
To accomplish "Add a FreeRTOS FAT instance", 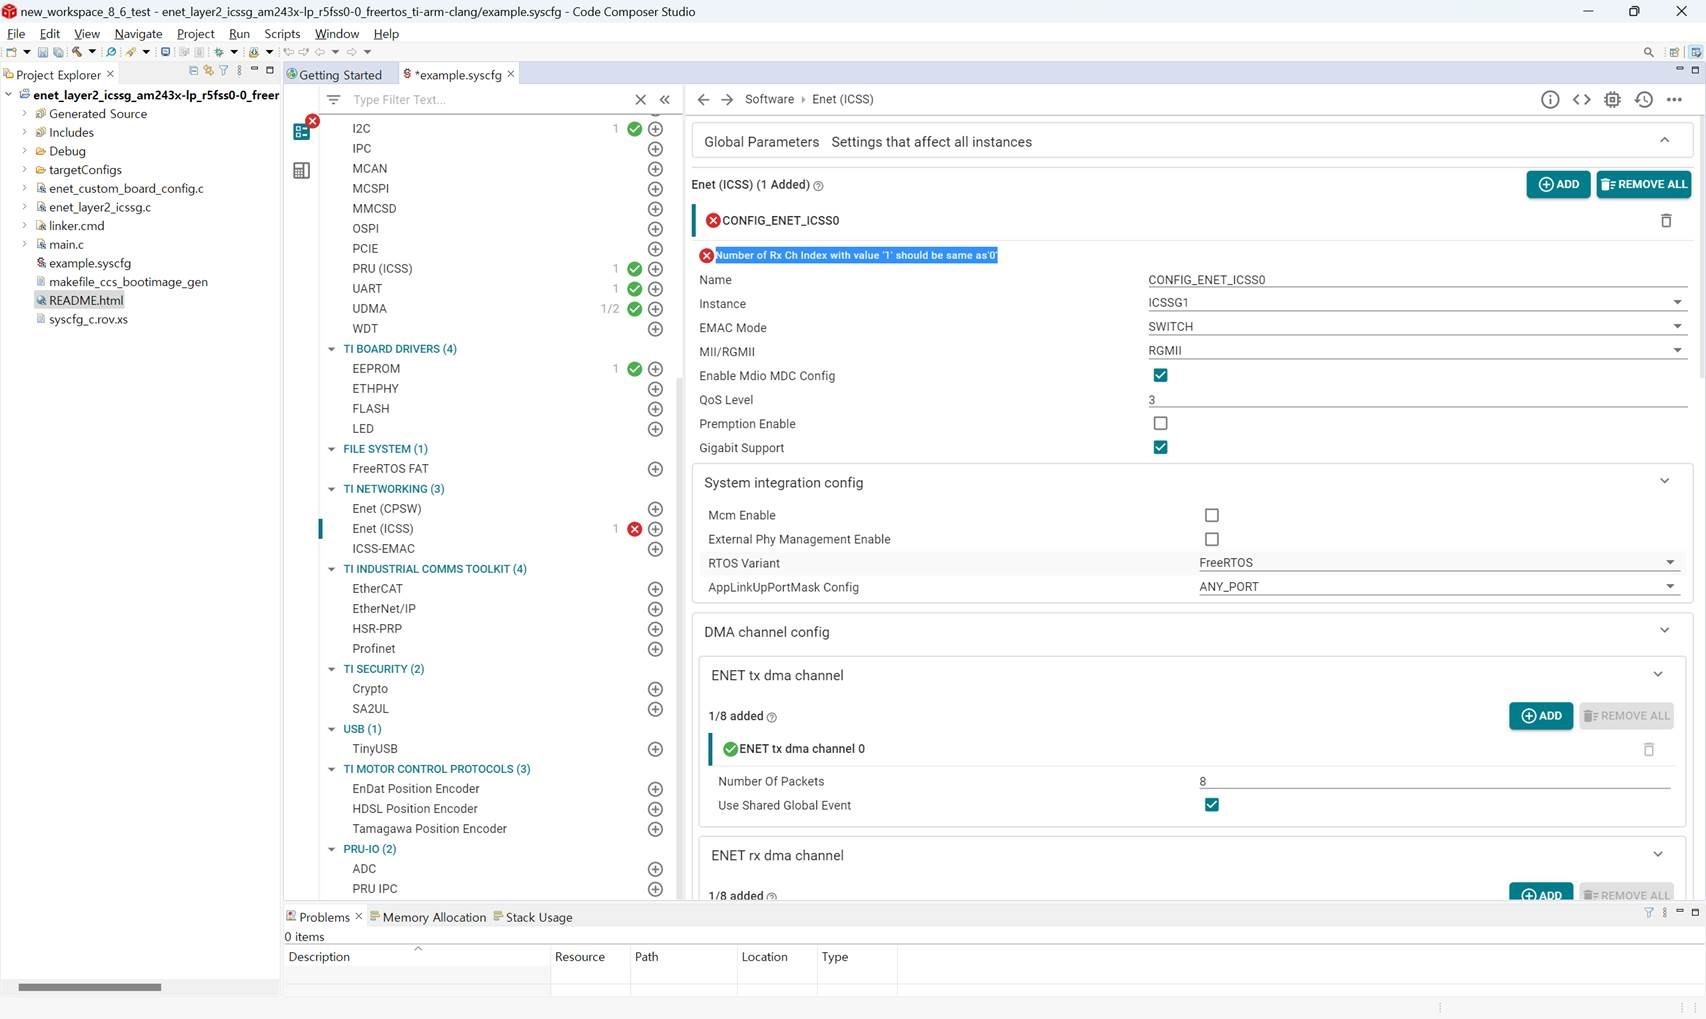I will tap(655, 469).
